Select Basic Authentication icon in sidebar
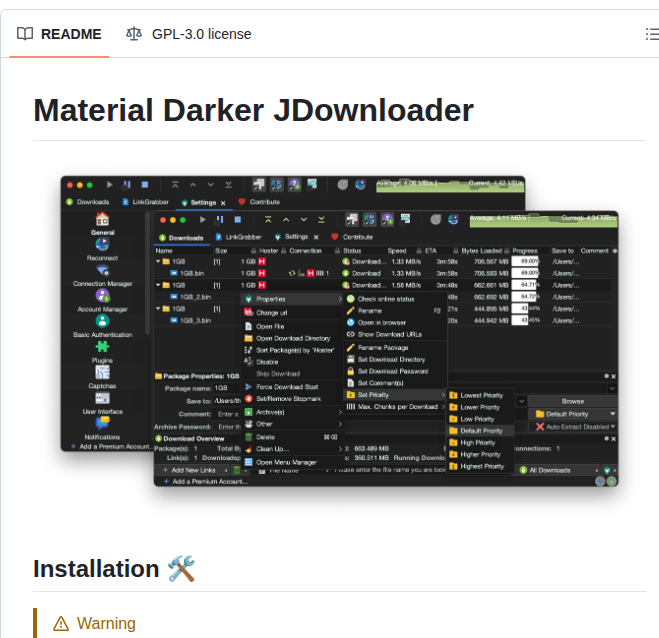This screenshot has height=638, width=659. [x=103, y=321]
